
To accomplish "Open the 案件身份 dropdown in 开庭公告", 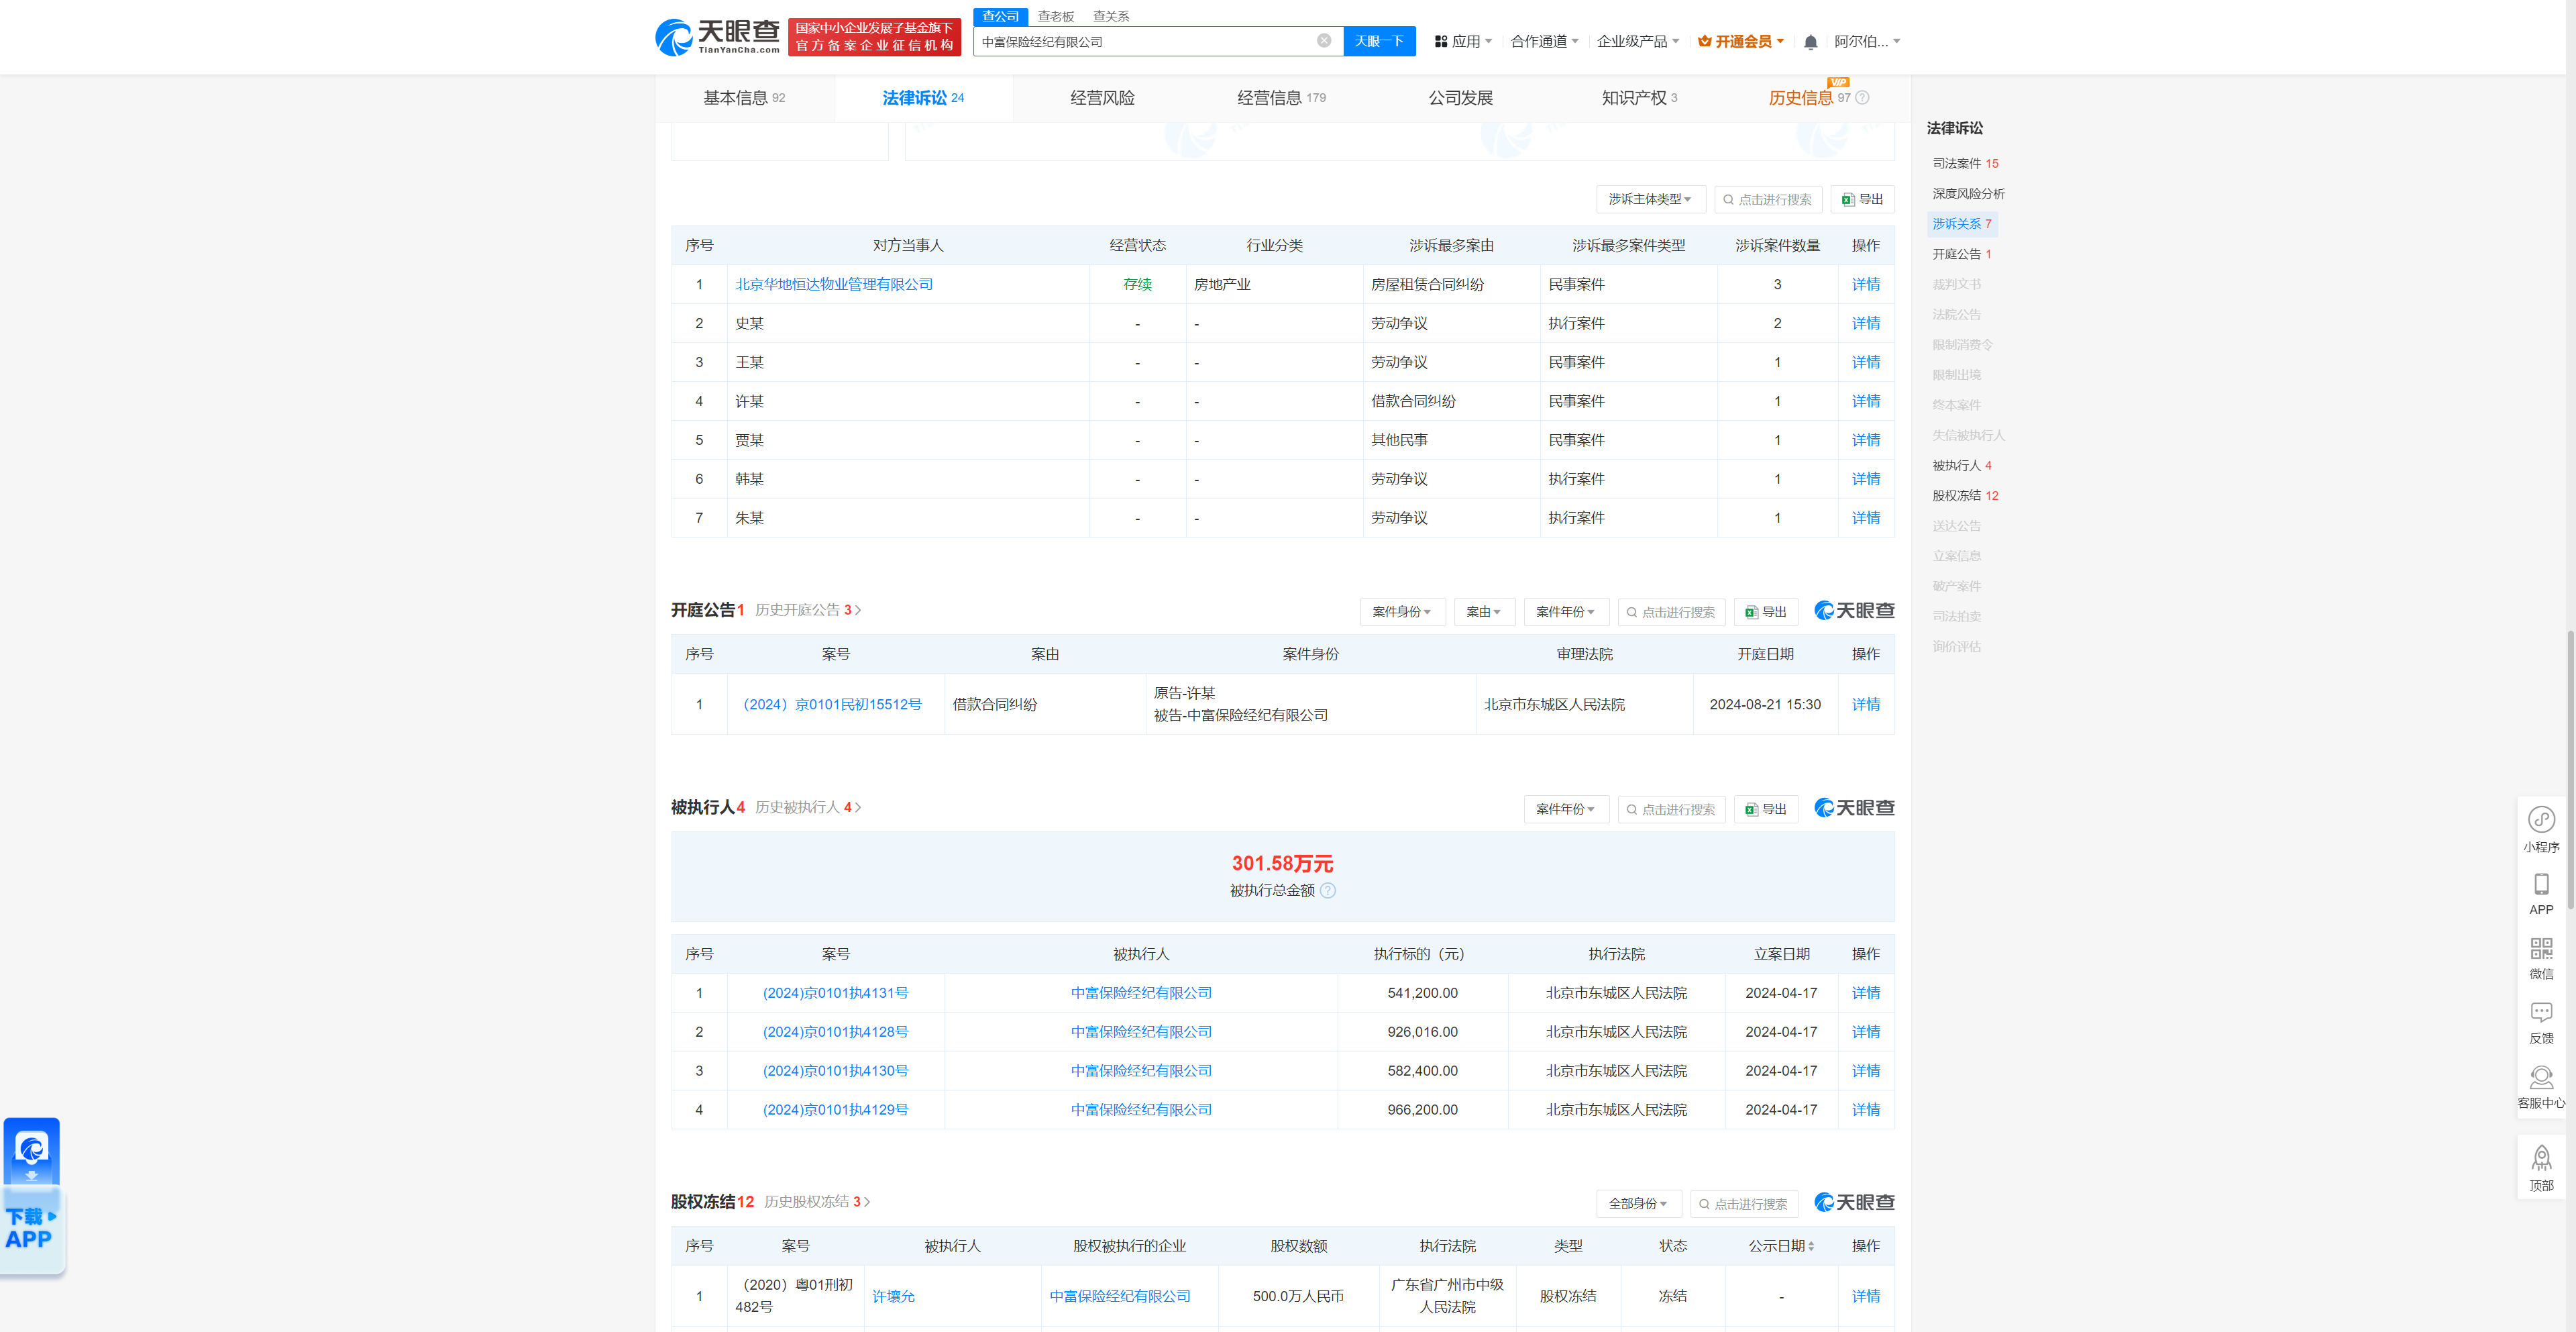I will click(1402, 612).
